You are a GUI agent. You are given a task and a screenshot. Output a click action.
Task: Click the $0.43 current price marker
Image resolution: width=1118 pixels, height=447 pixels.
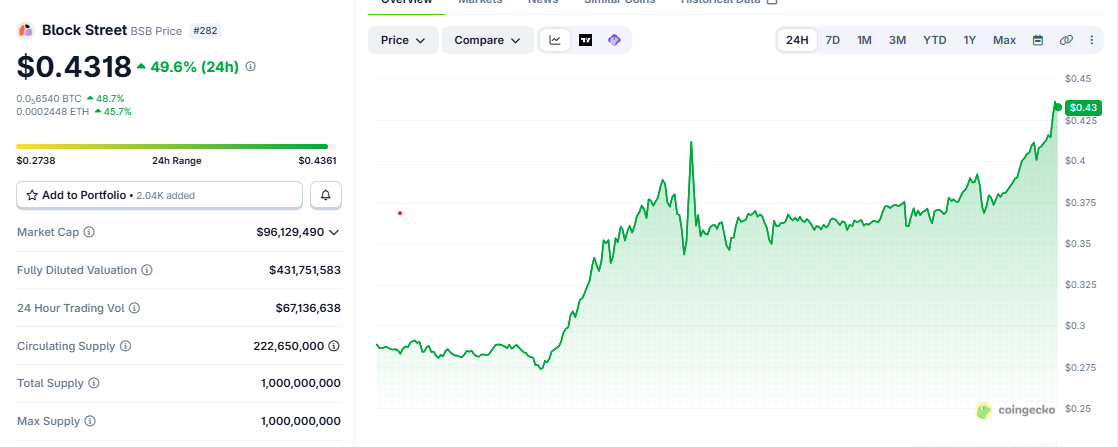tap(1083, 108)
